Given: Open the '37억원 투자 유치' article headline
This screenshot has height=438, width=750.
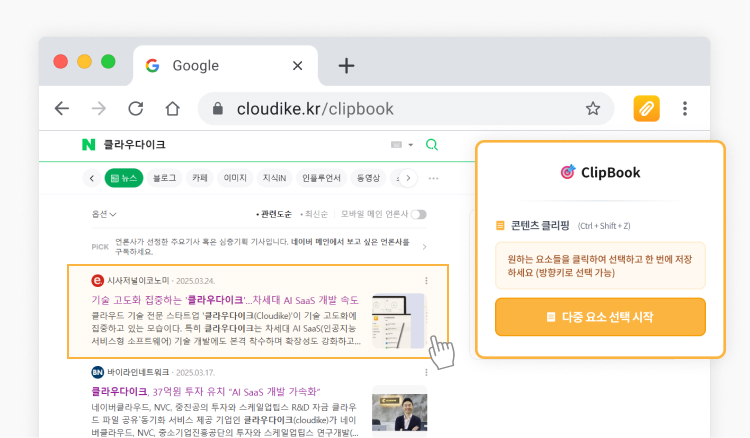Looking at the screenshot, I should [x=206, y=392].
